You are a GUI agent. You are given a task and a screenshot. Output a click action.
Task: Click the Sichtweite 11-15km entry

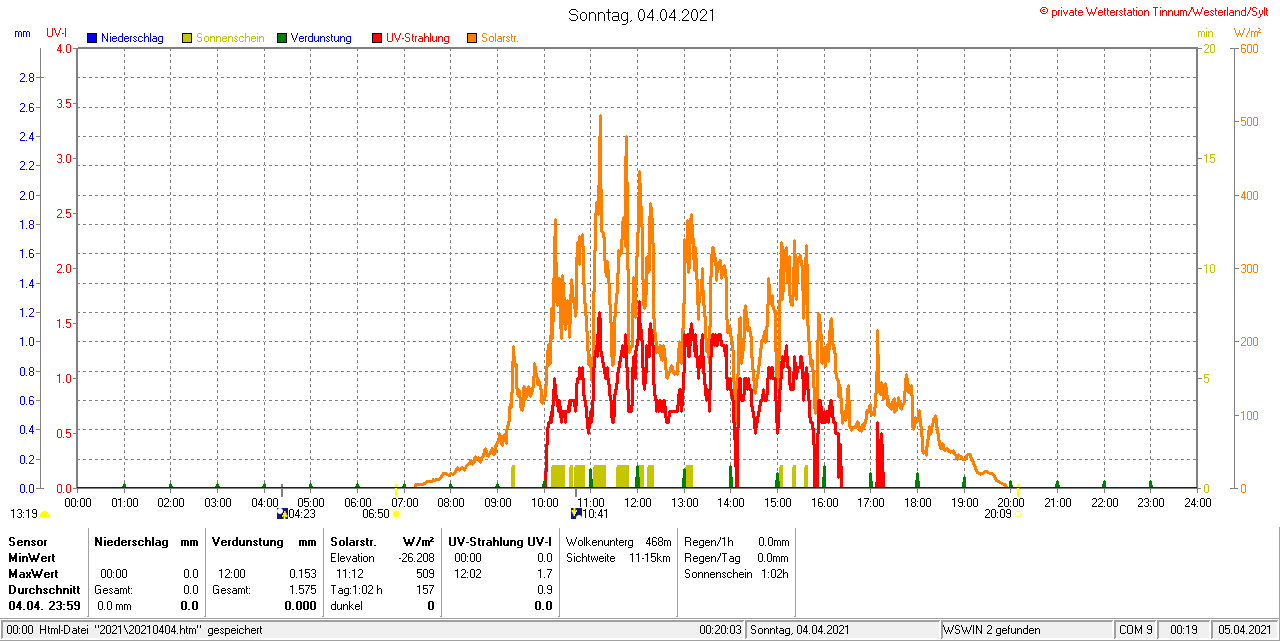(618, 557)
